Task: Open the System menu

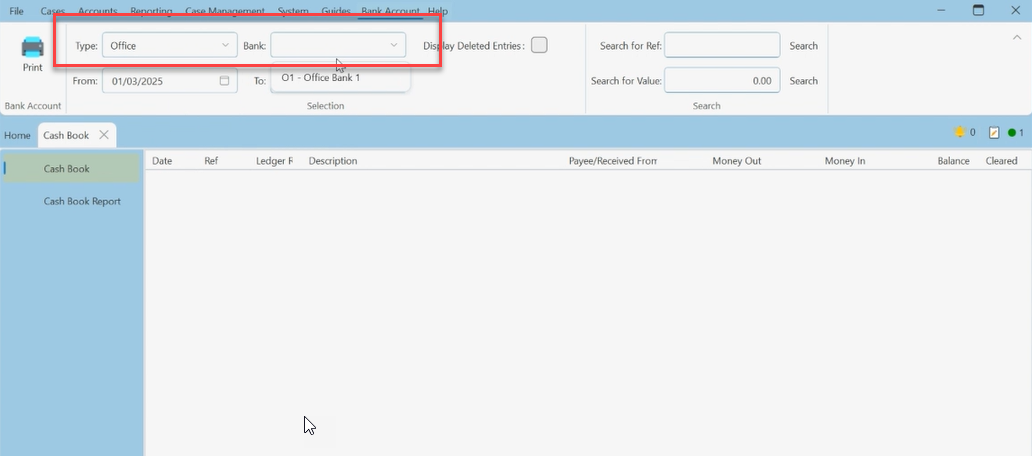Action: pos(293,11)
